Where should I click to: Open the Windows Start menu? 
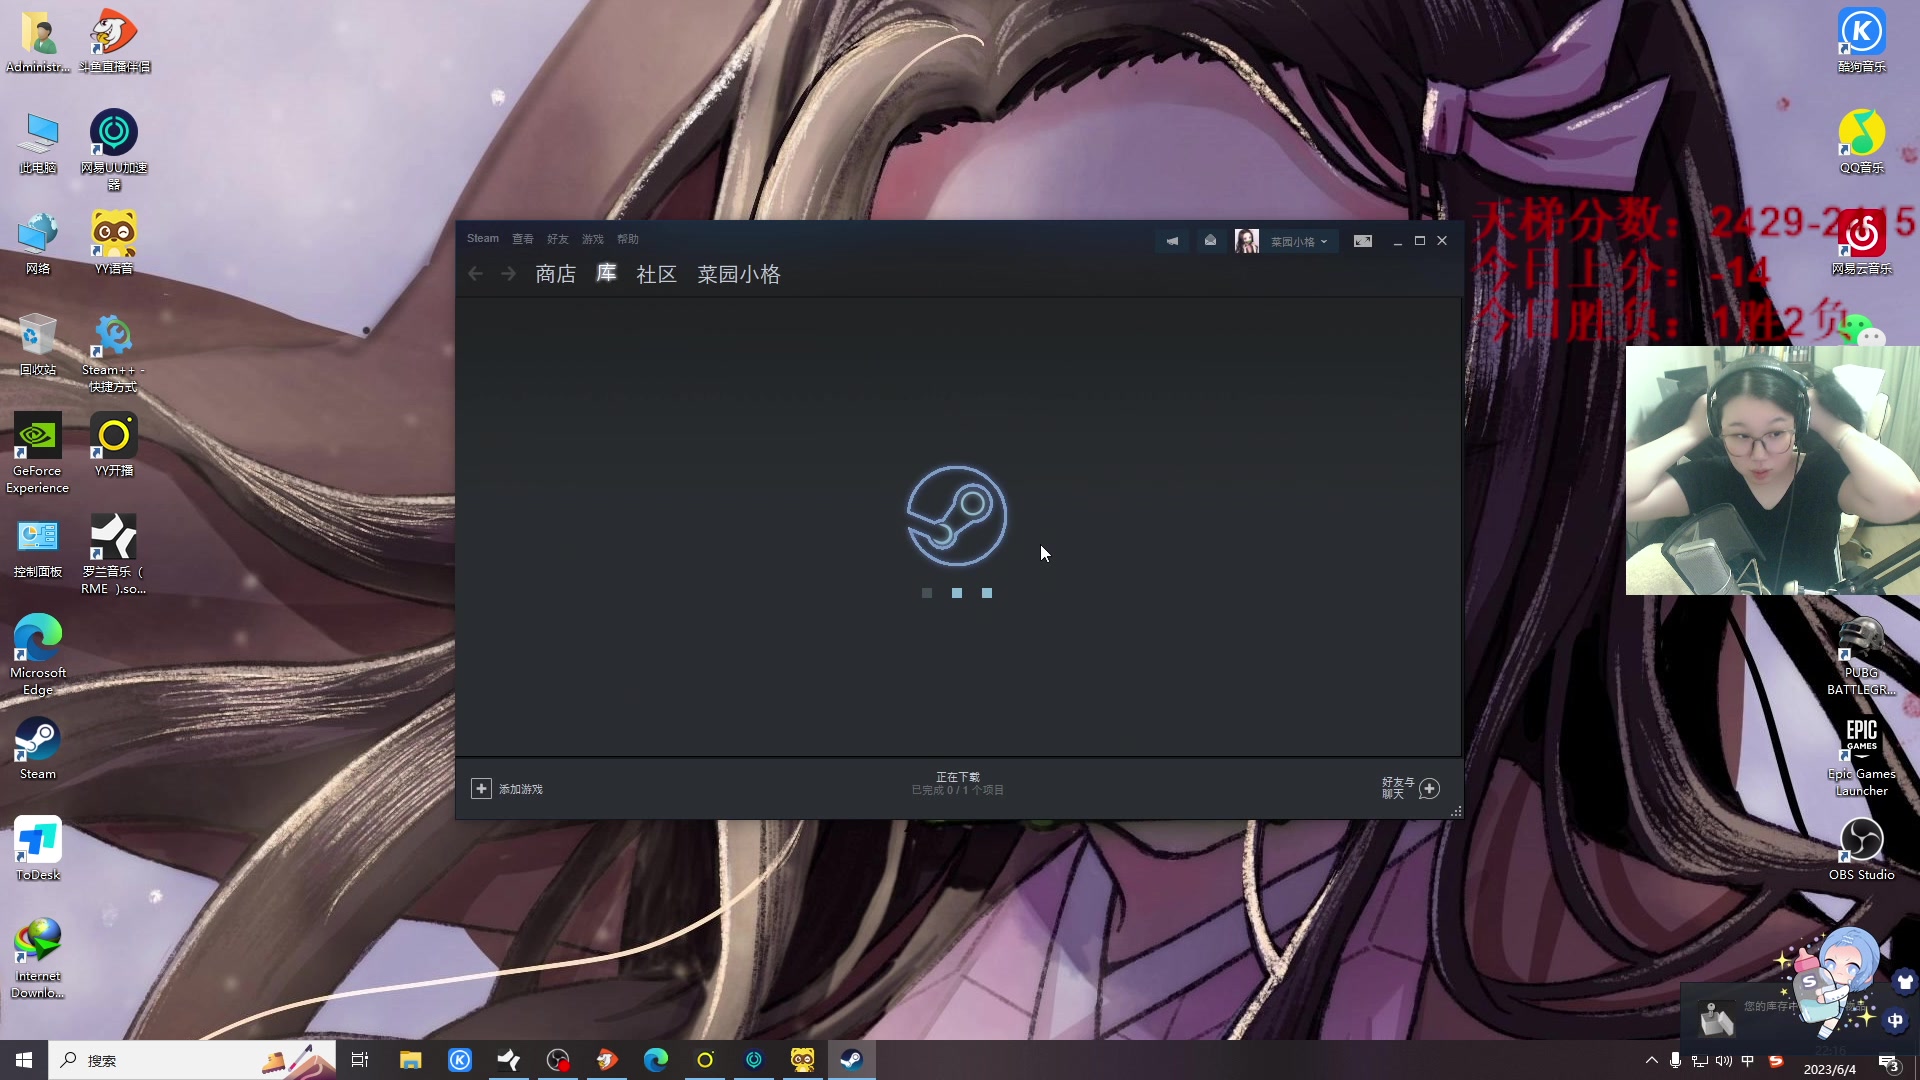point(24,1060)
